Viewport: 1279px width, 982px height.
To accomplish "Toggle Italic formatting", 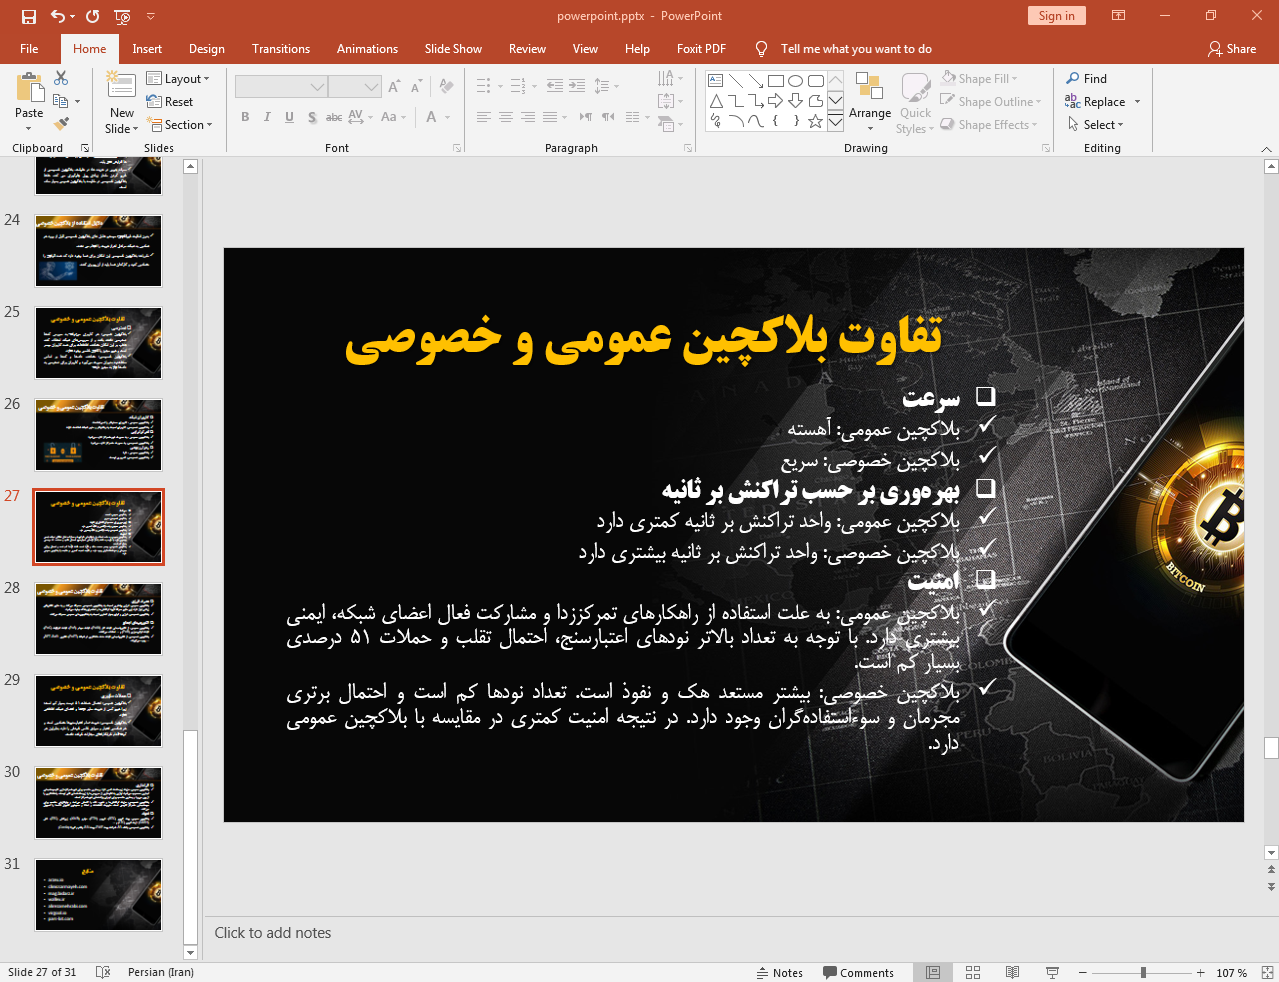I will click(267, 117).
